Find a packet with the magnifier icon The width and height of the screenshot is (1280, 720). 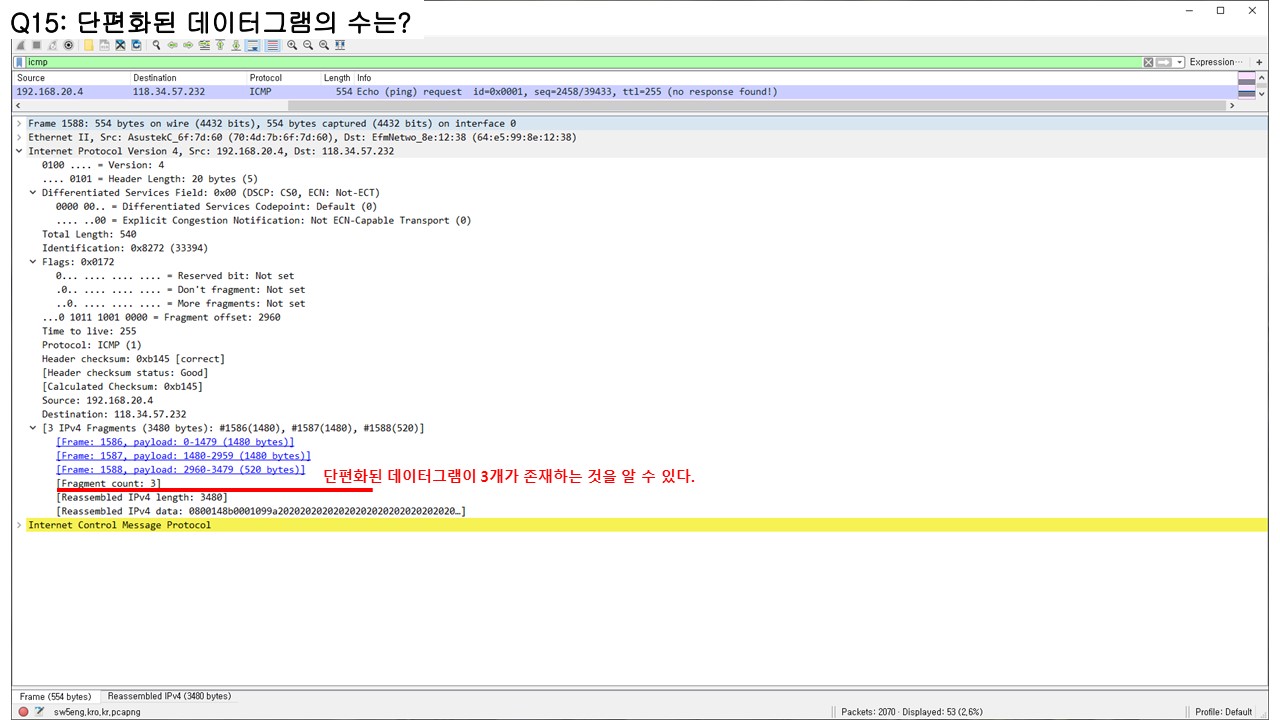point(157,45)
